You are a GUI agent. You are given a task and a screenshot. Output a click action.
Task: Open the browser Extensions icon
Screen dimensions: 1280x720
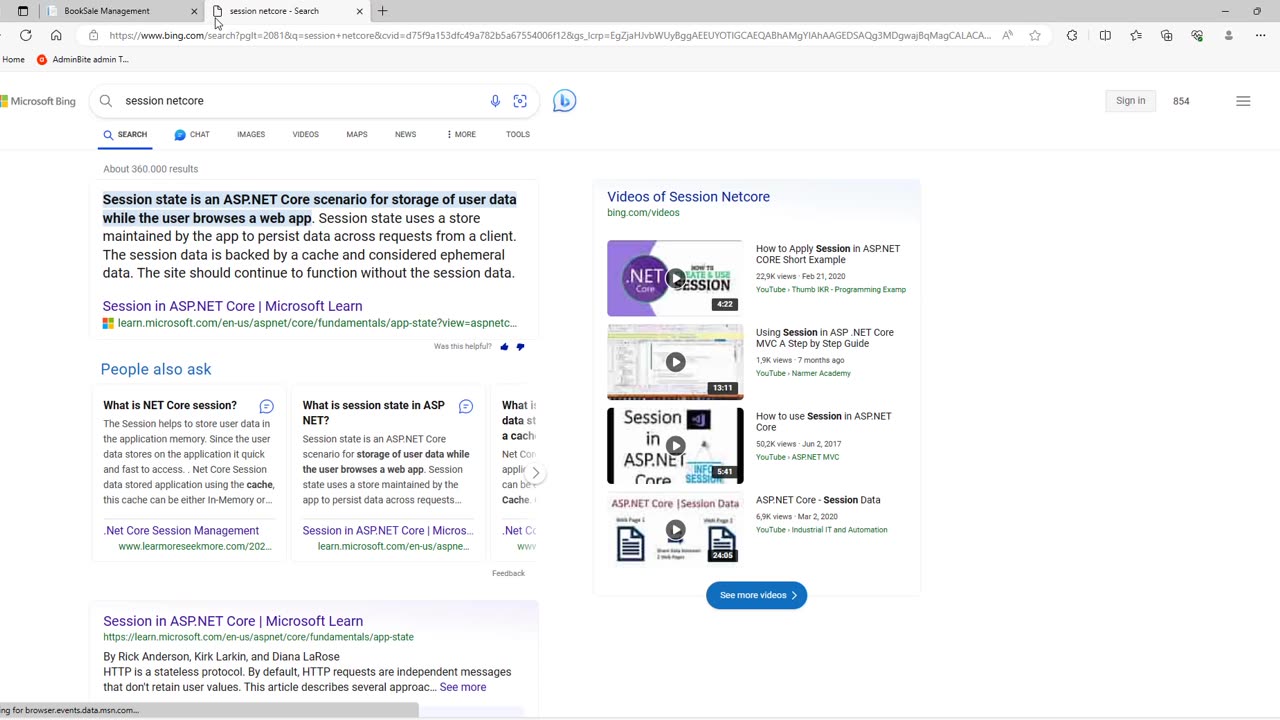tap(1072, 35)
